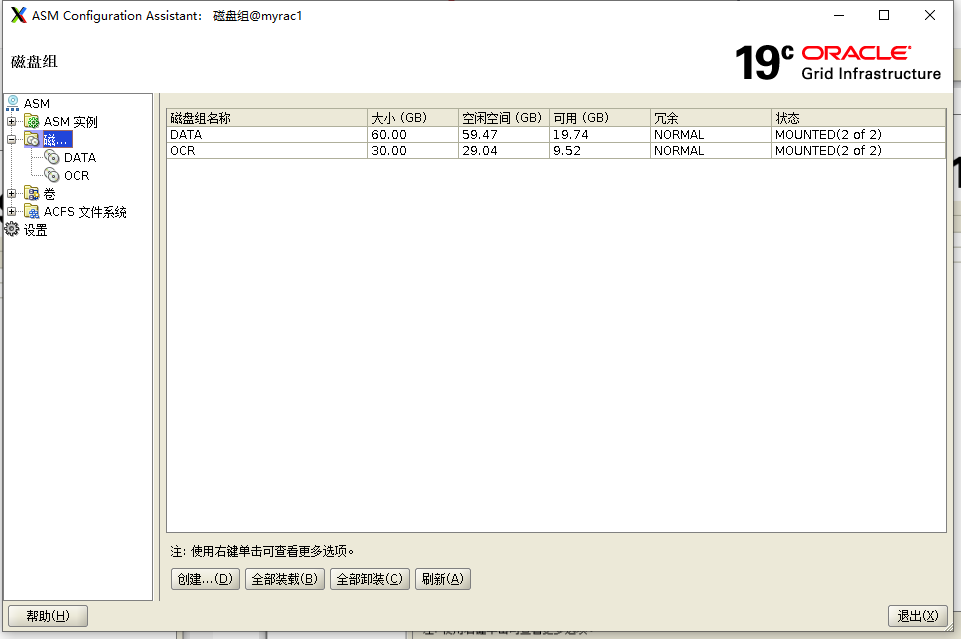Sort by 状态 column header
The image size is (961, 639).
pos(858,118)
